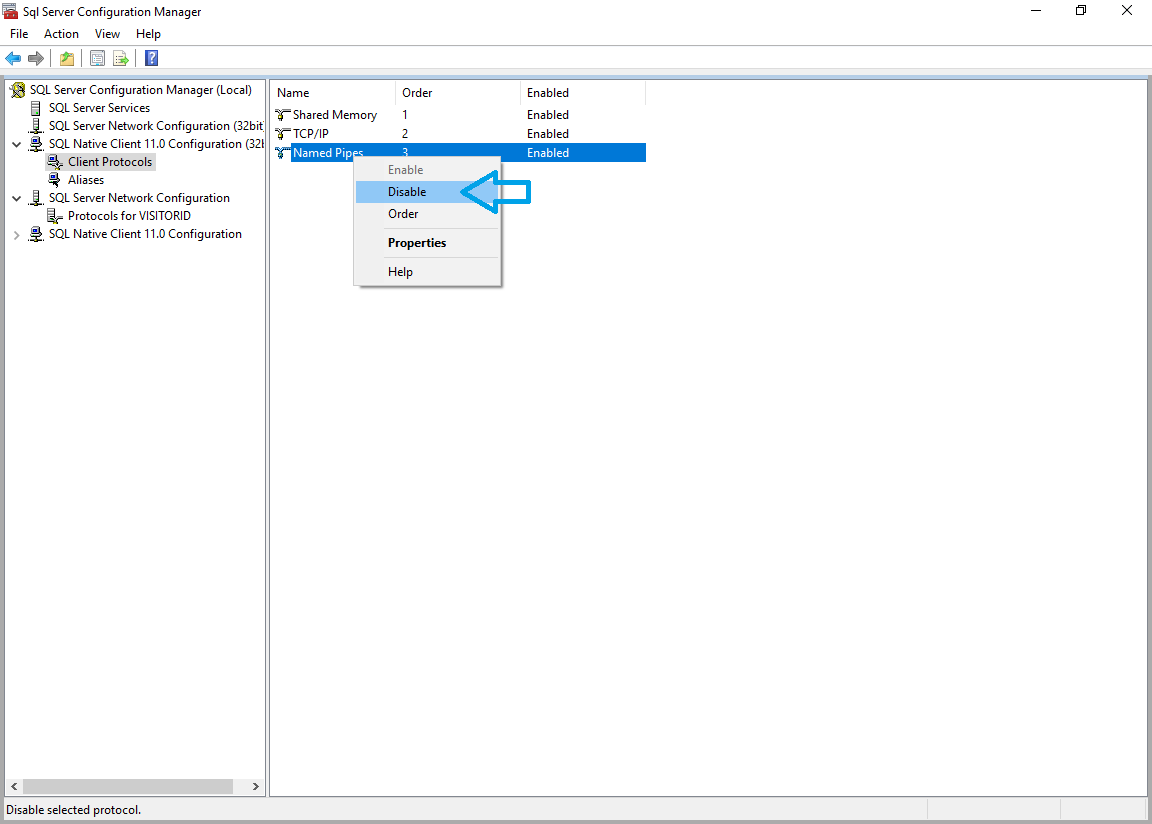Collapse SQL Native Client 11.0 Configuration (32bit)

pos(16,144)
